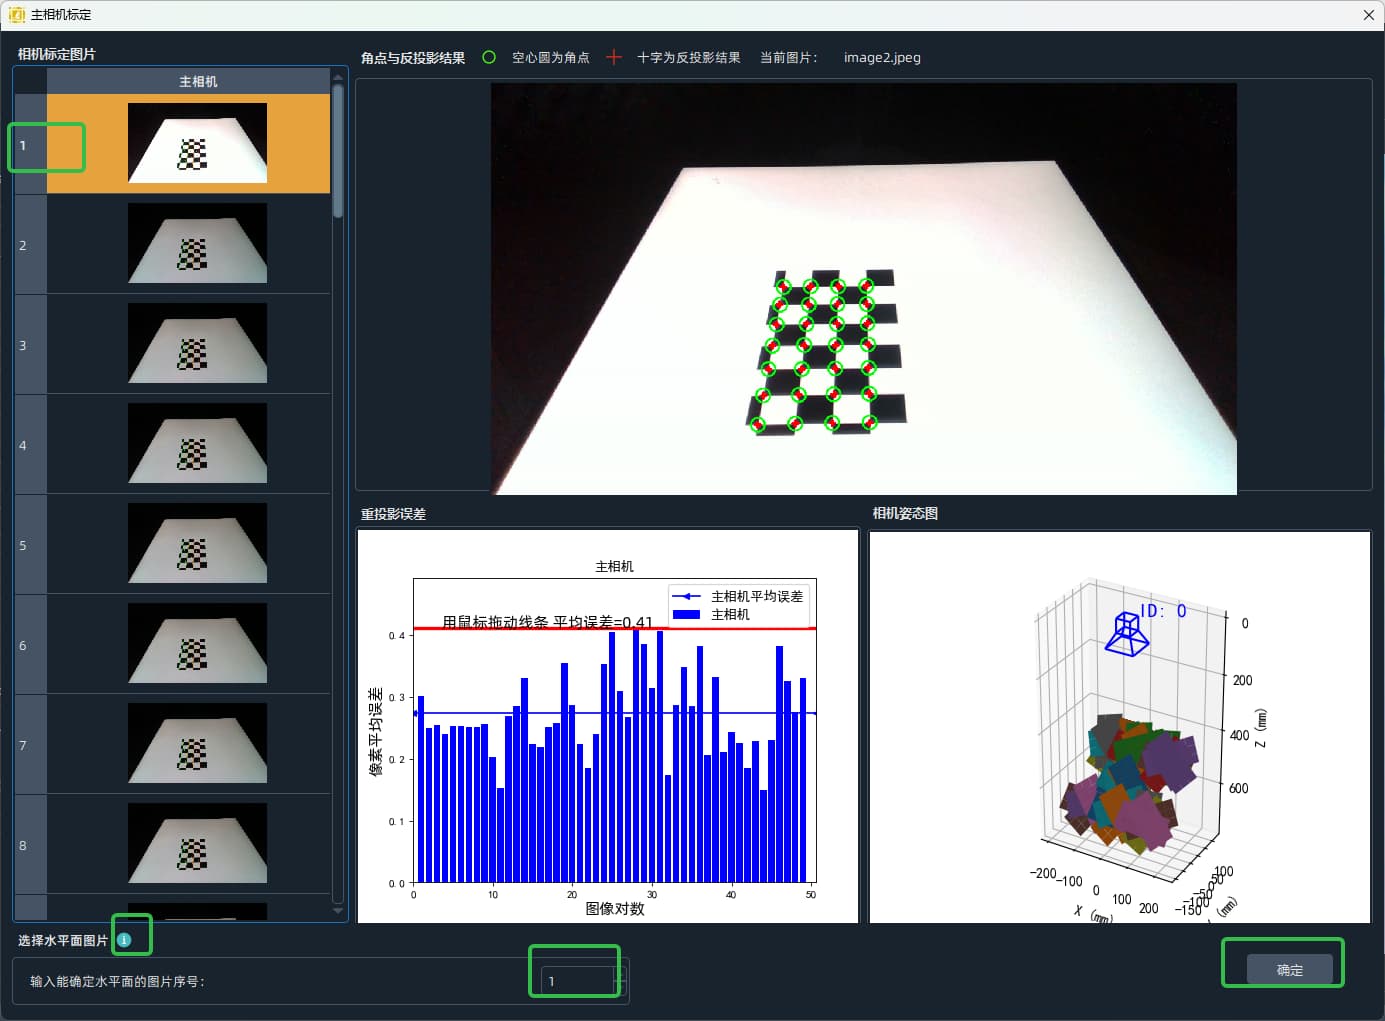Select calibration image thumbnail in row 3
This screenshot has height=1021, width=1385.
coord(197,343)
